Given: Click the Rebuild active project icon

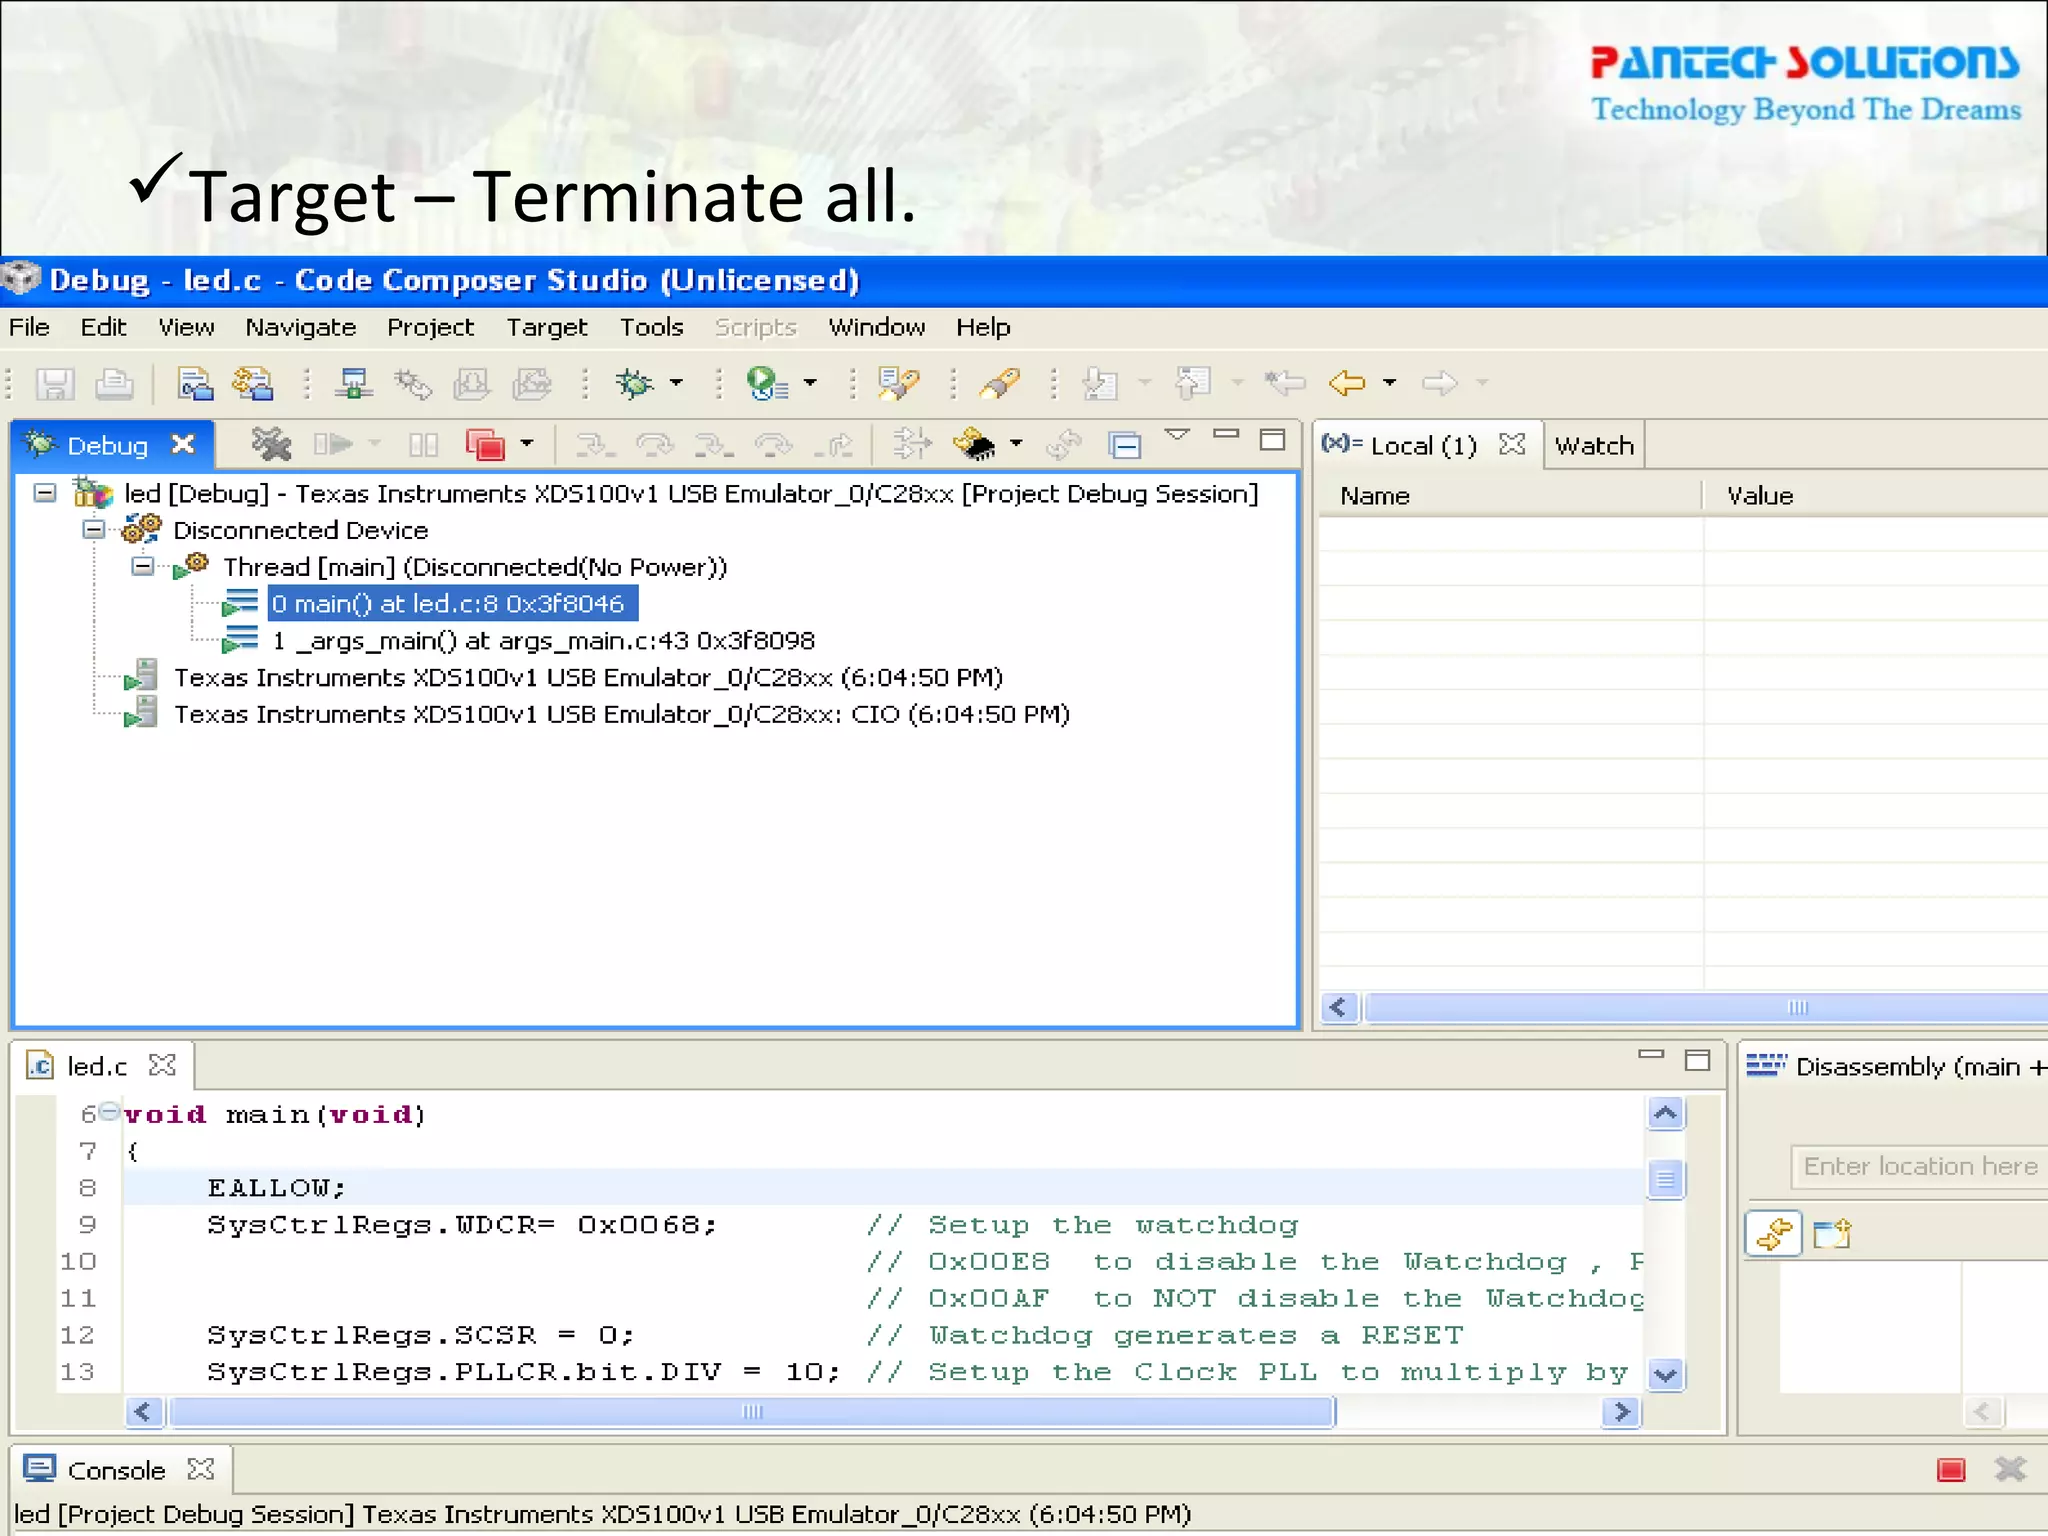Looking at the screenshot, I should pyautogui.click(x=253, y=384).
